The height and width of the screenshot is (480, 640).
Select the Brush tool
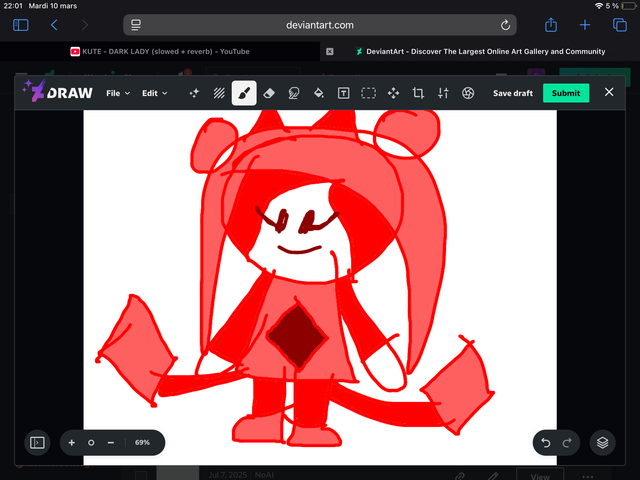click(x=243, y=93)
